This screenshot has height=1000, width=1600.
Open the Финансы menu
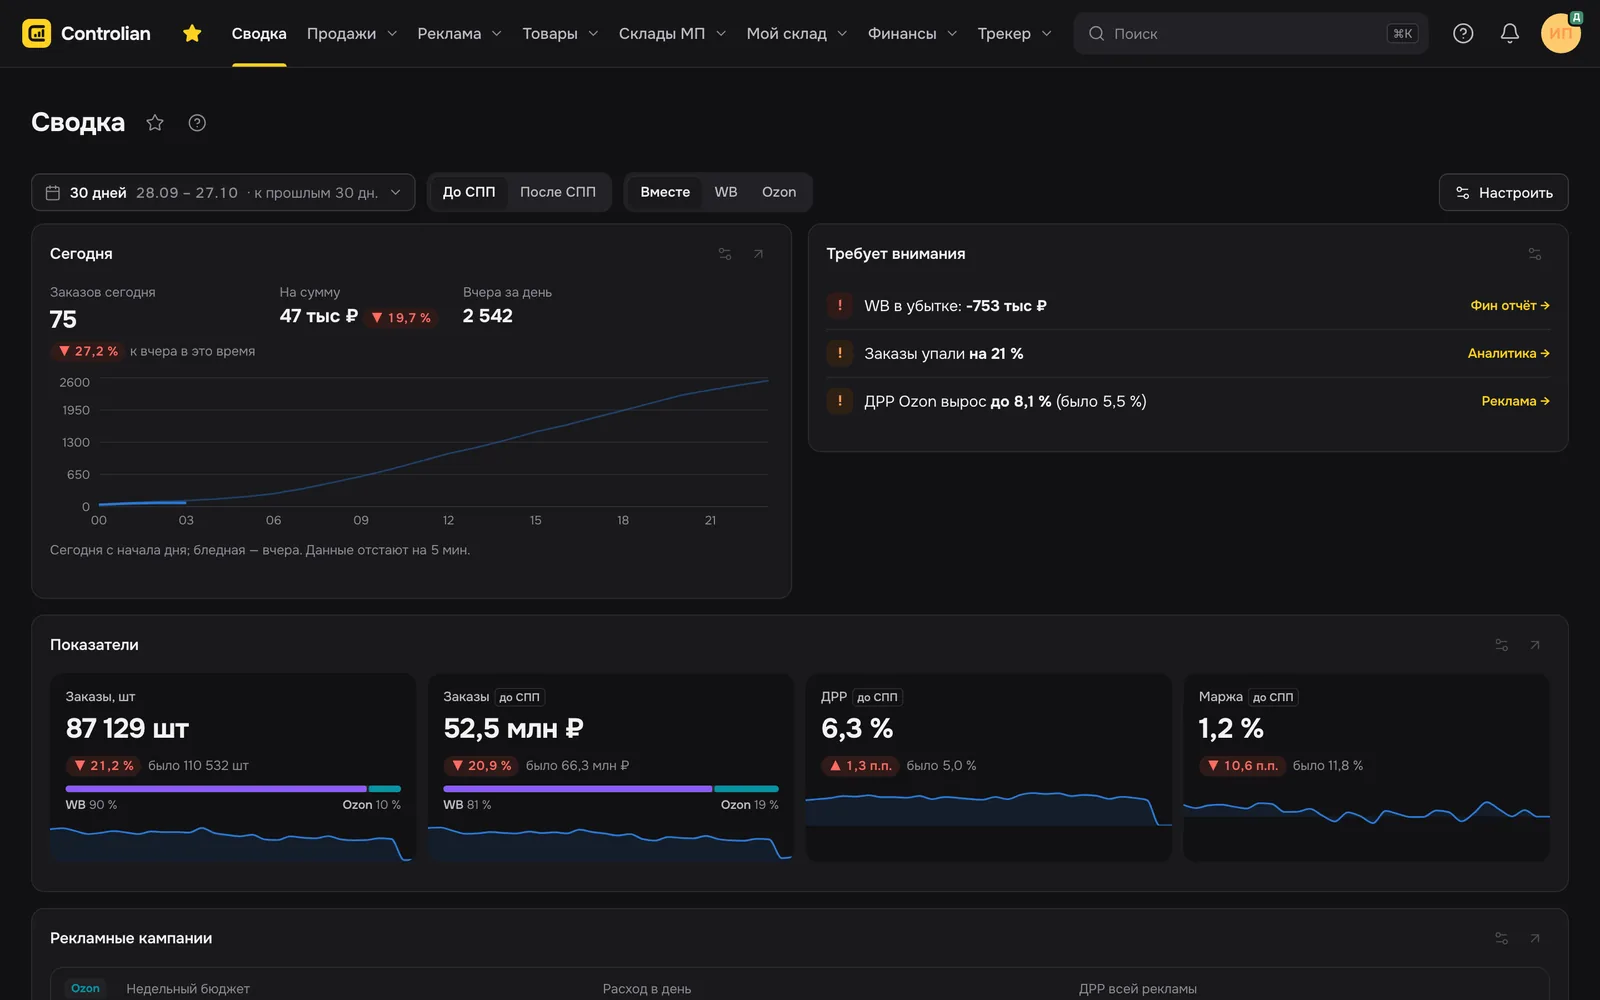pyautogui.click(x=912, y=33)
